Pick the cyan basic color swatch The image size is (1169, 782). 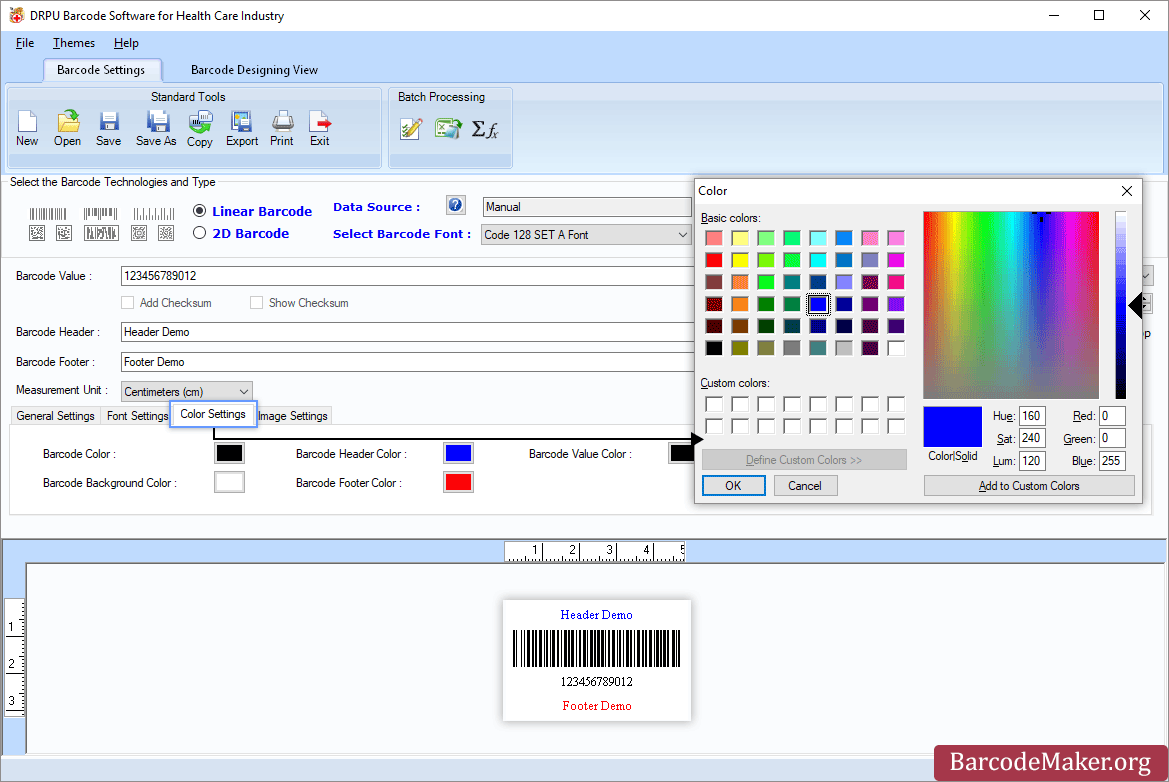[818, 260]
